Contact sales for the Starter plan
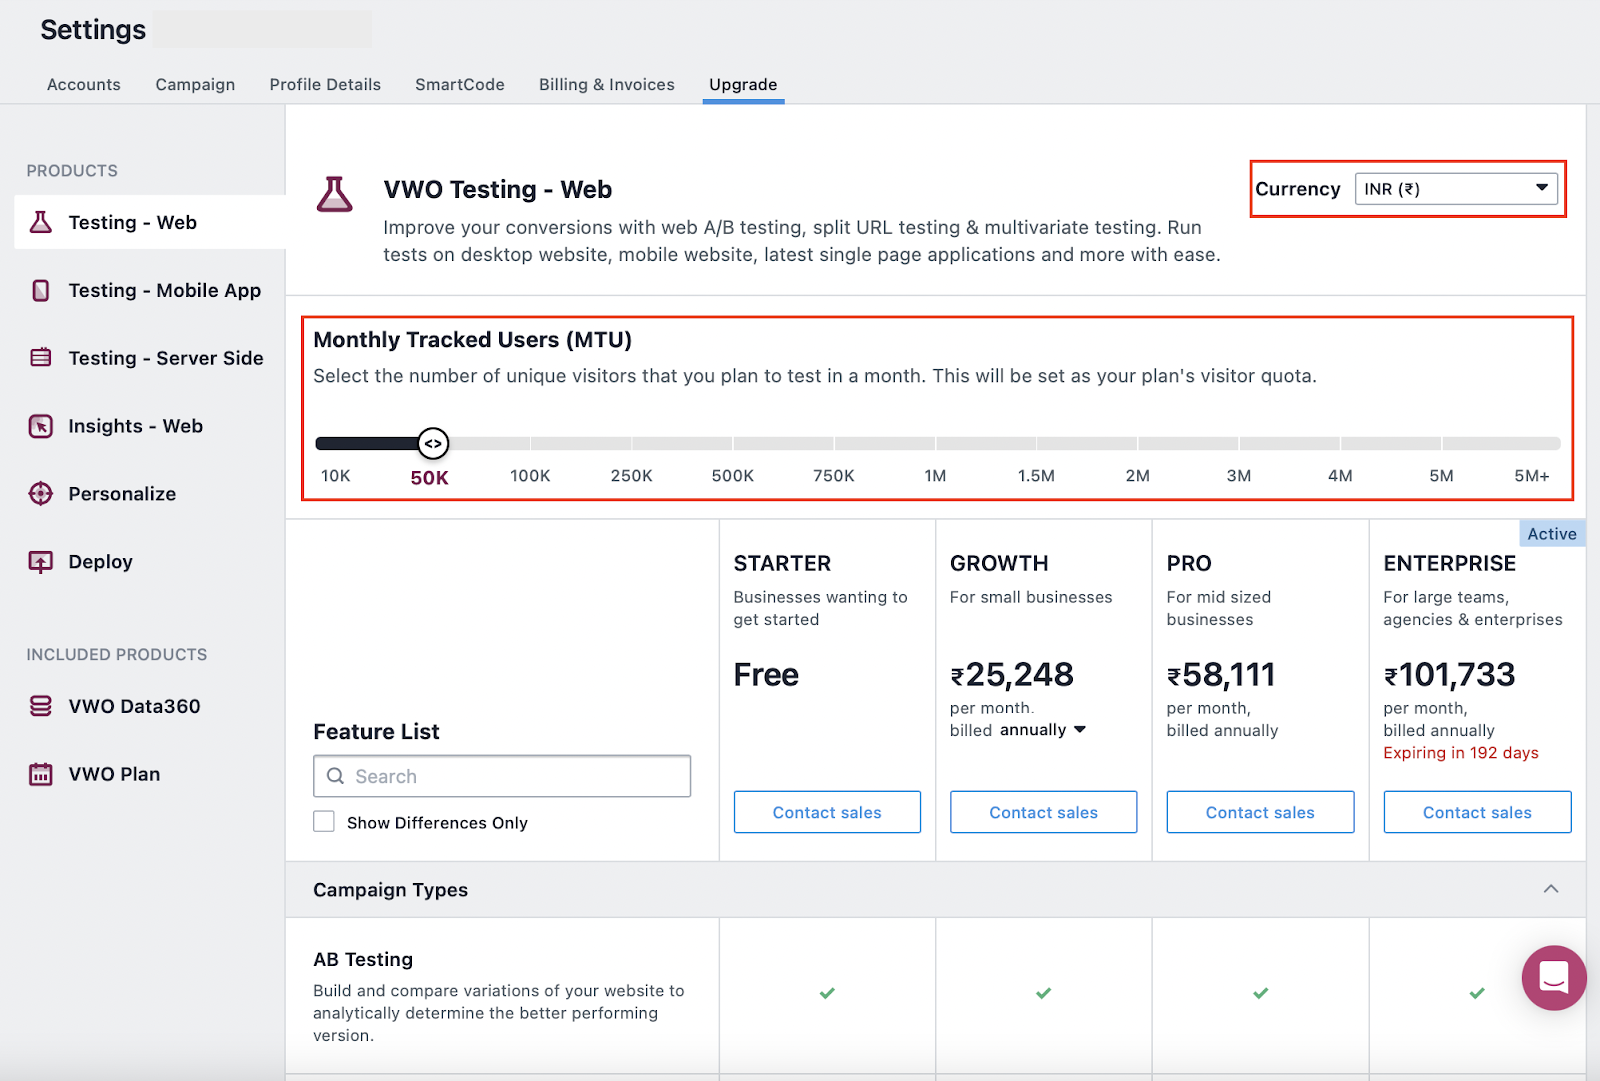This screenshot has height=1081, width=1600. [827, 812]
